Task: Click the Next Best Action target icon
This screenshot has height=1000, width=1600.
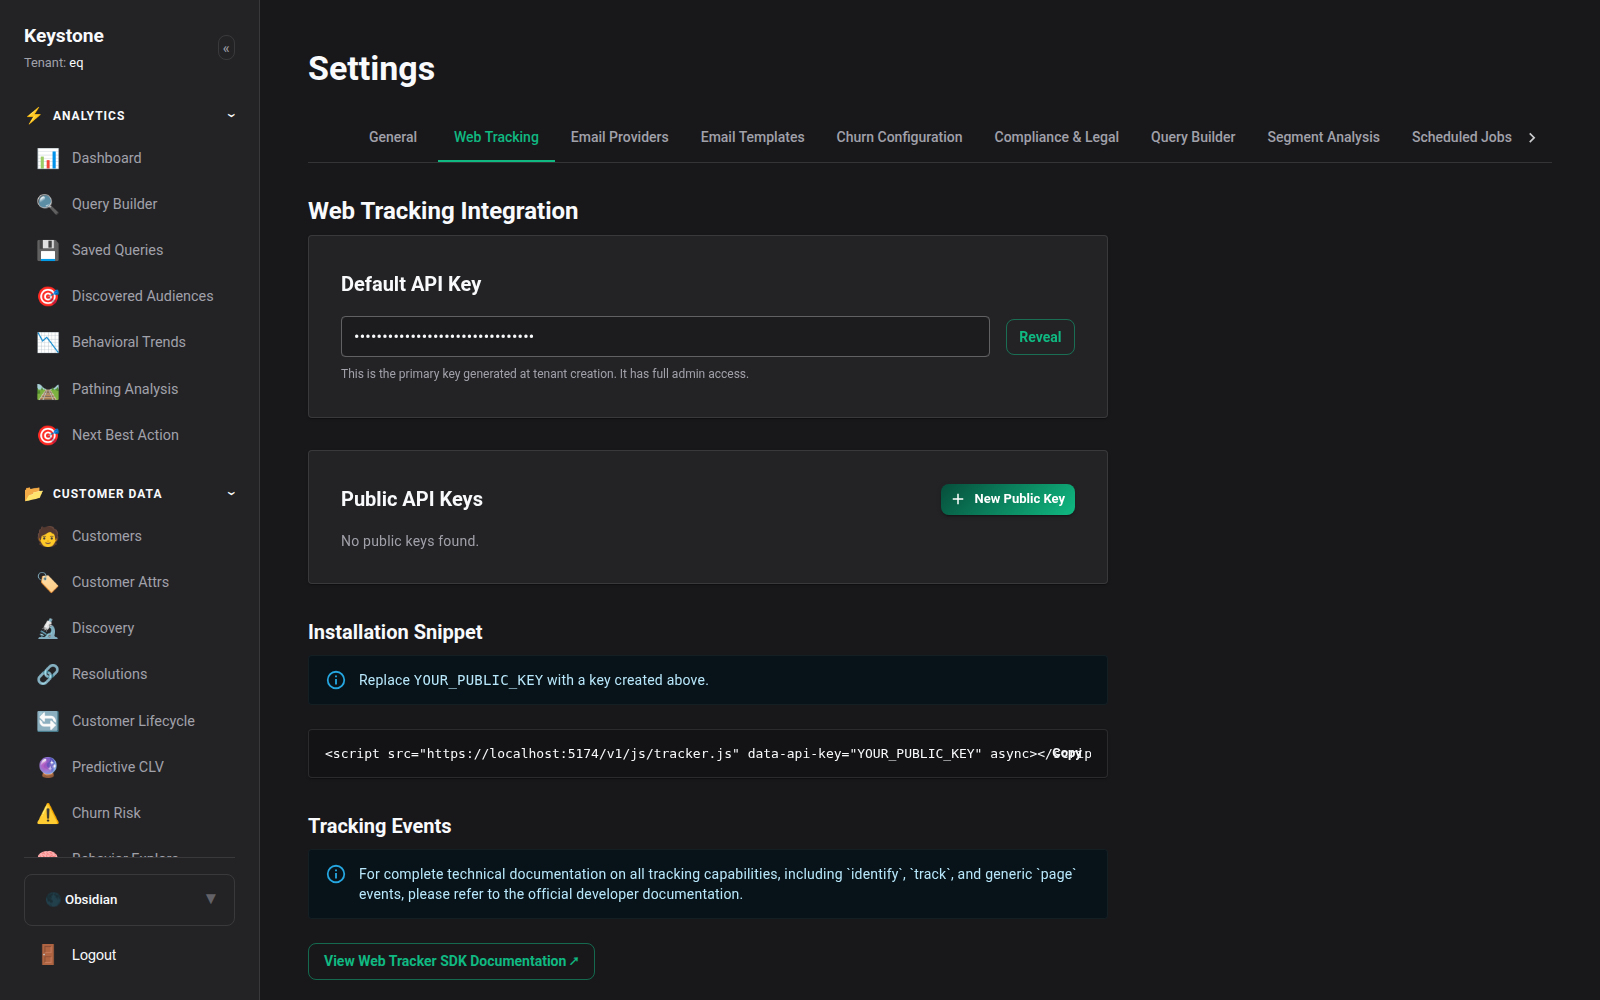Action: [x=48, y=435]
